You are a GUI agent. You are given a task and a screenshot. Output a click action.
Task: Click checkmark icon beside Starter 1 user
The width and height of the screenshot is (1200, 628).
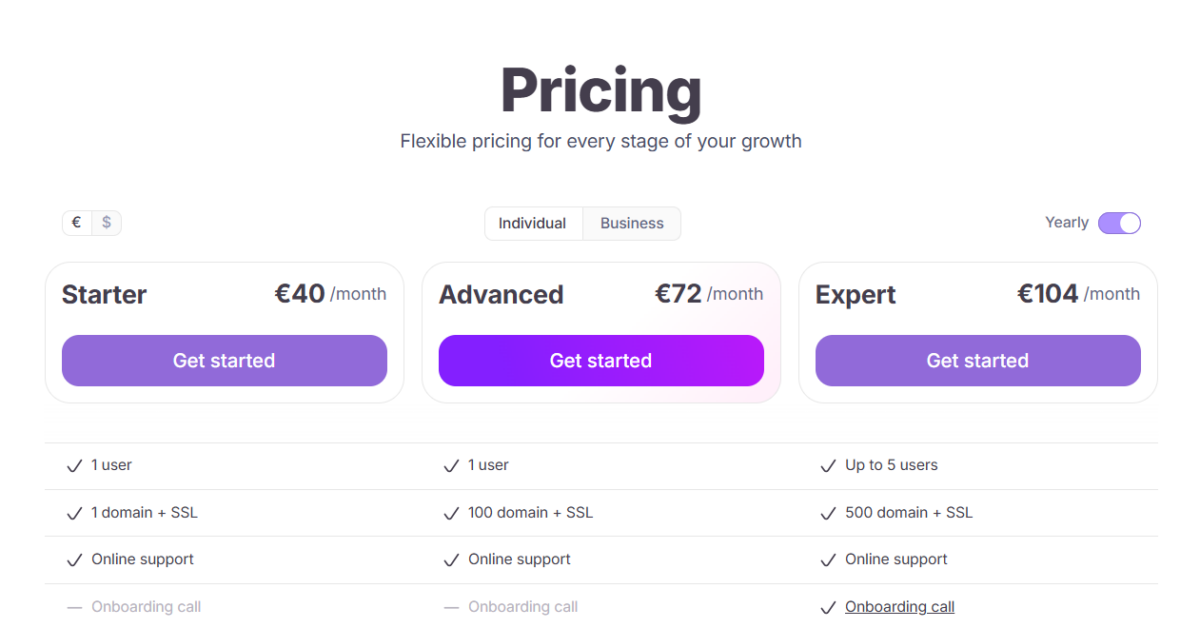[74, 466]
